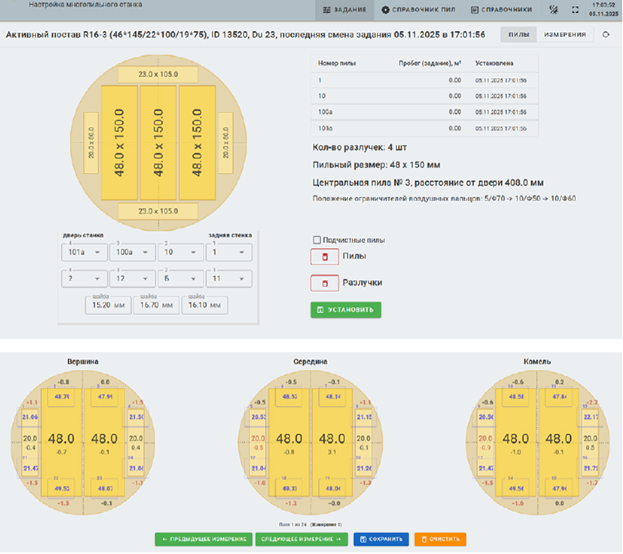Click the blue Сохранить button
The image size is (623, 554).
381,539
